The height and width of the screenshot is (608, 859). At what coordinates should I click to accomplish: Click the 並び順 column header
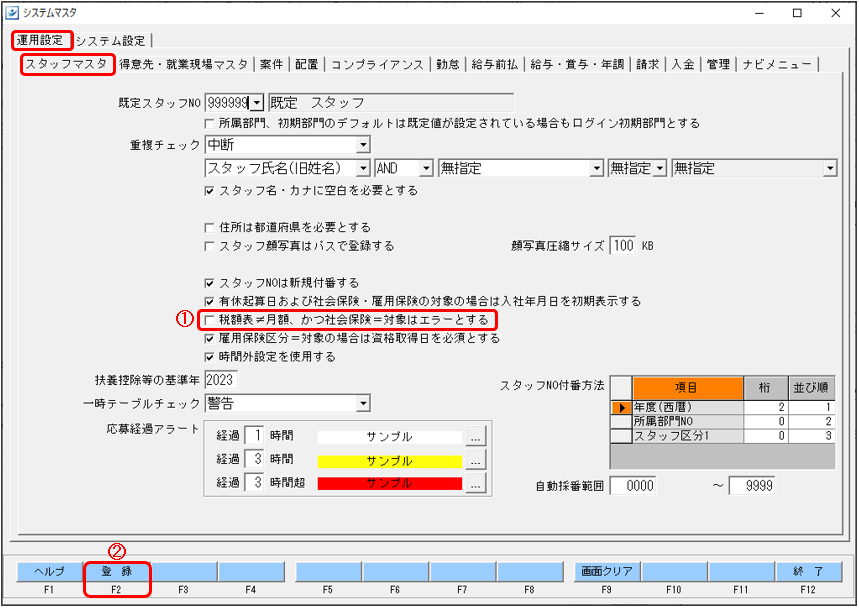pyautogui.click(x=811, y=388)
